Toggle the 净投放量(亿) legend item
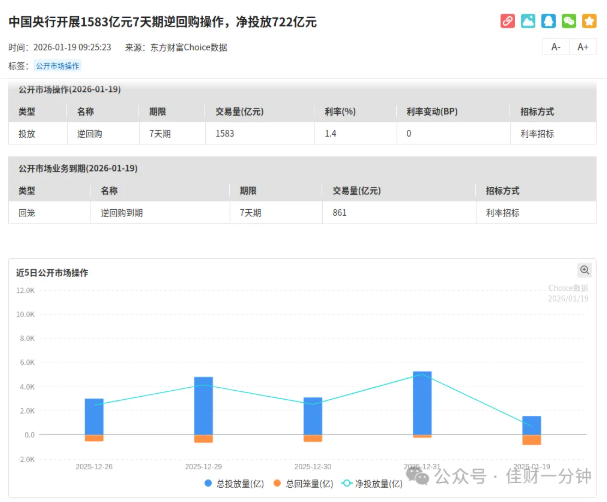 tap(372, 483)
